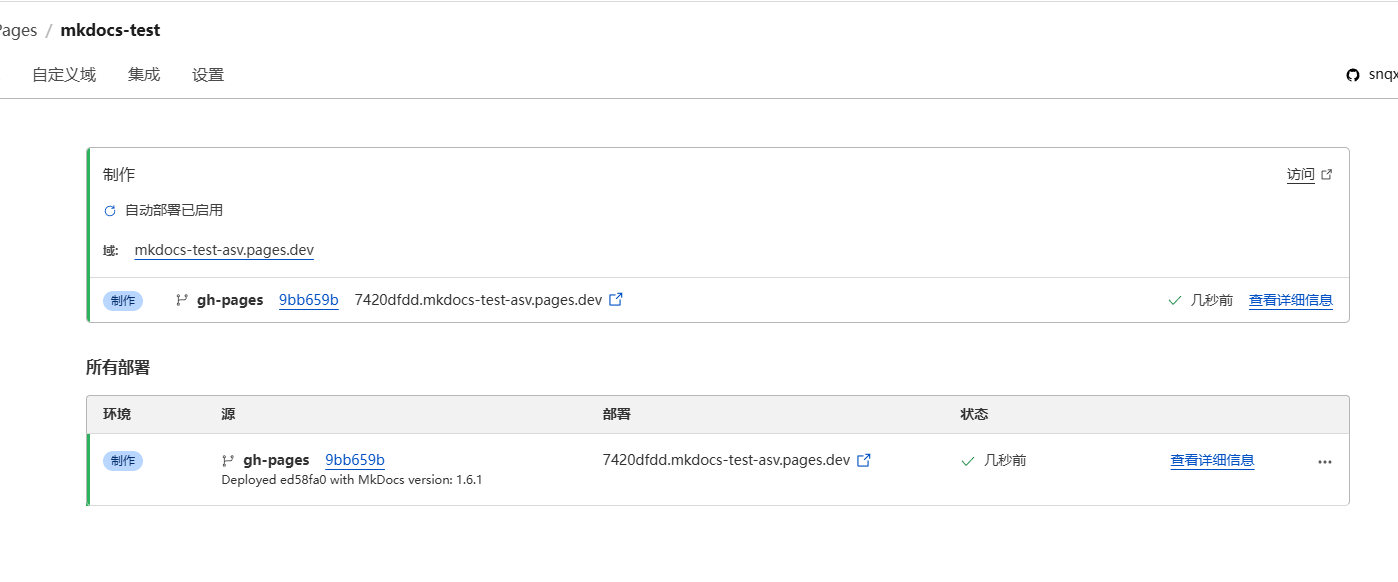The image size is (1398, 582).
Task: Click the branch icon in the top production card
Action: tap(182, 300)
